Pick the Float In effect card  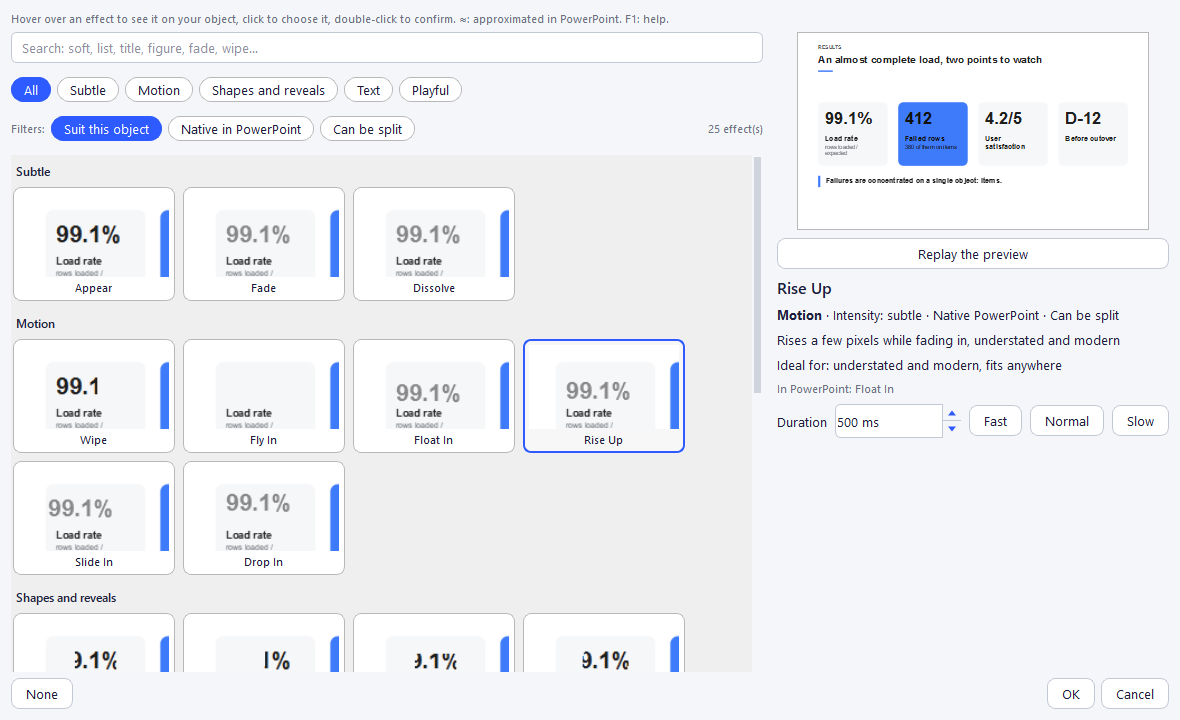coord(434,396)
